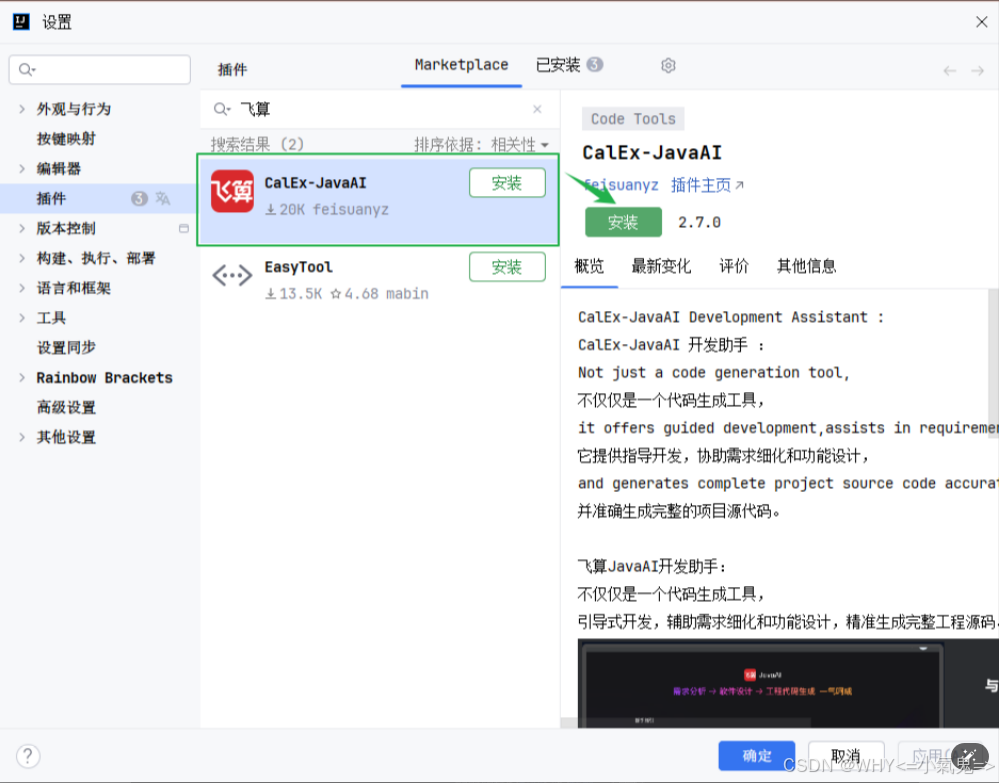Confirm with the 确定 button
This screenshot has width=999, height=783.
(757, 756)
